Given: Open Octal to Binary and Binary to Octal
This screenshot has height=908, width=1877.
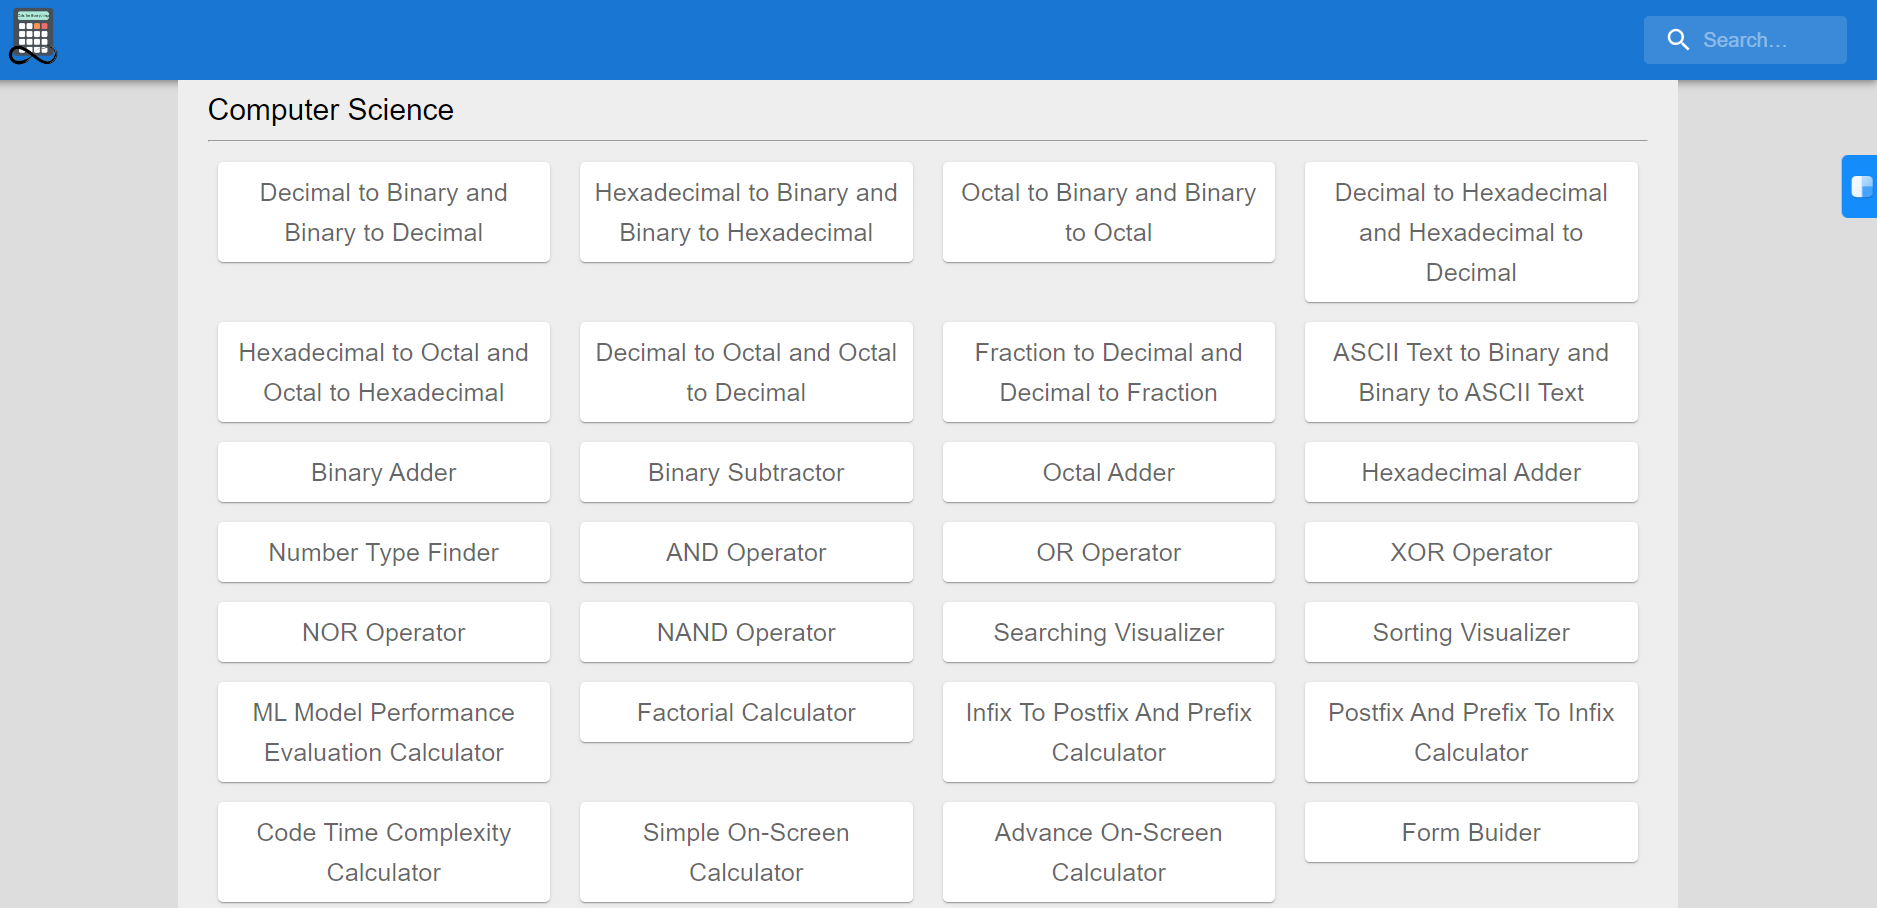Looking at the screenshot, I should coord(1109,212).
